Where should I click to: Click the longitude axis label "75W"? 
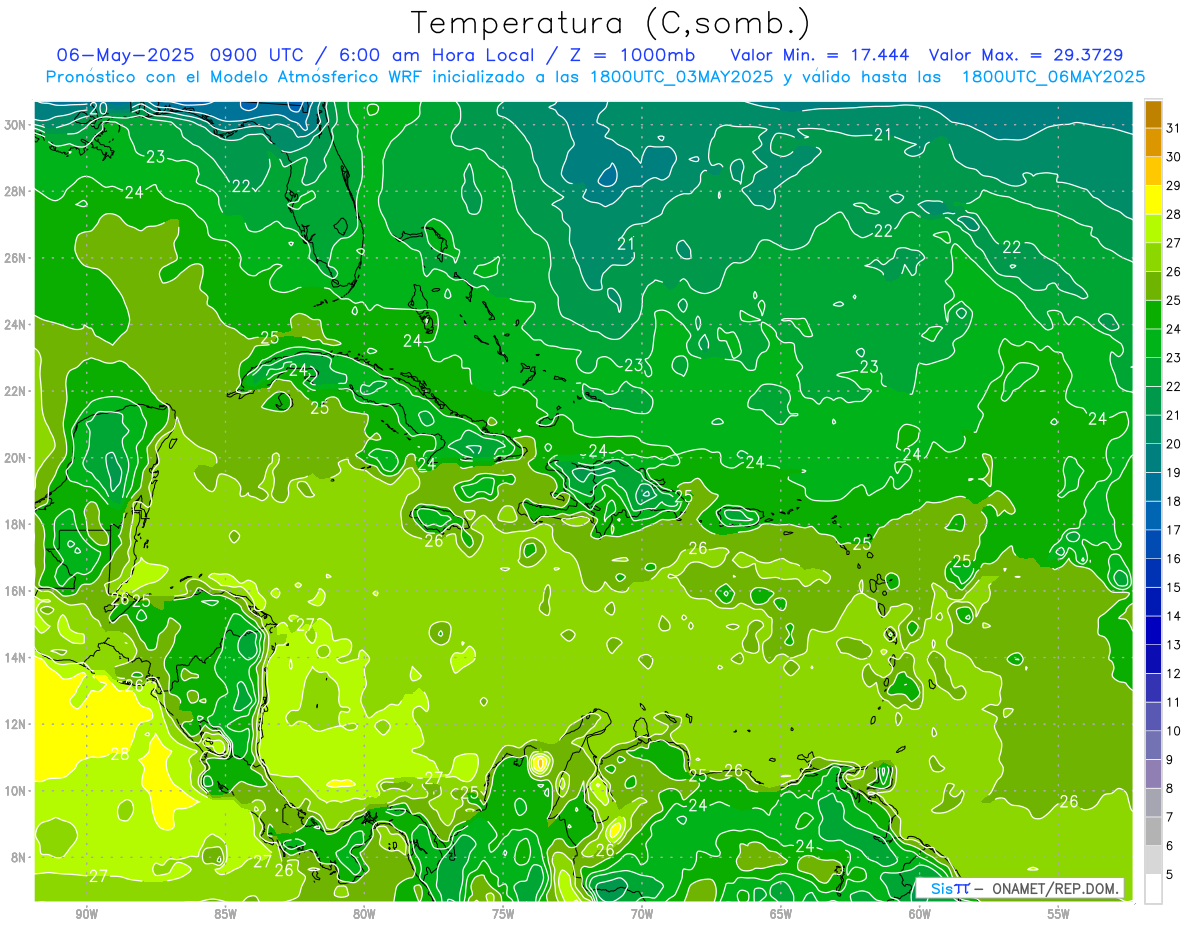coord(503,913)
